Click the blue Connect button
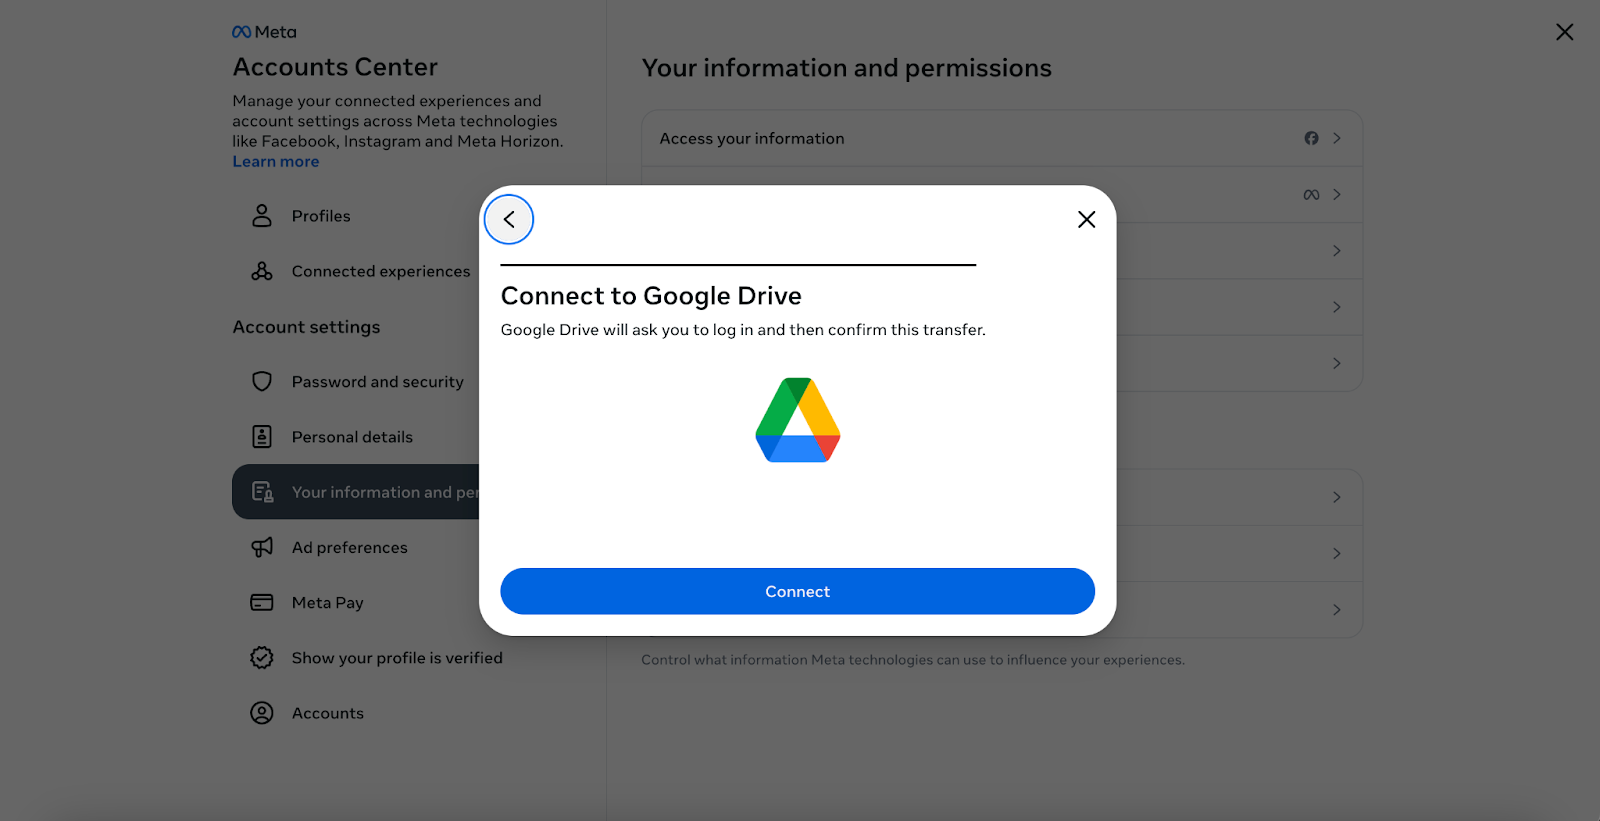The height and width of the screenshot is (821, 1600). (x=797, y=592)
